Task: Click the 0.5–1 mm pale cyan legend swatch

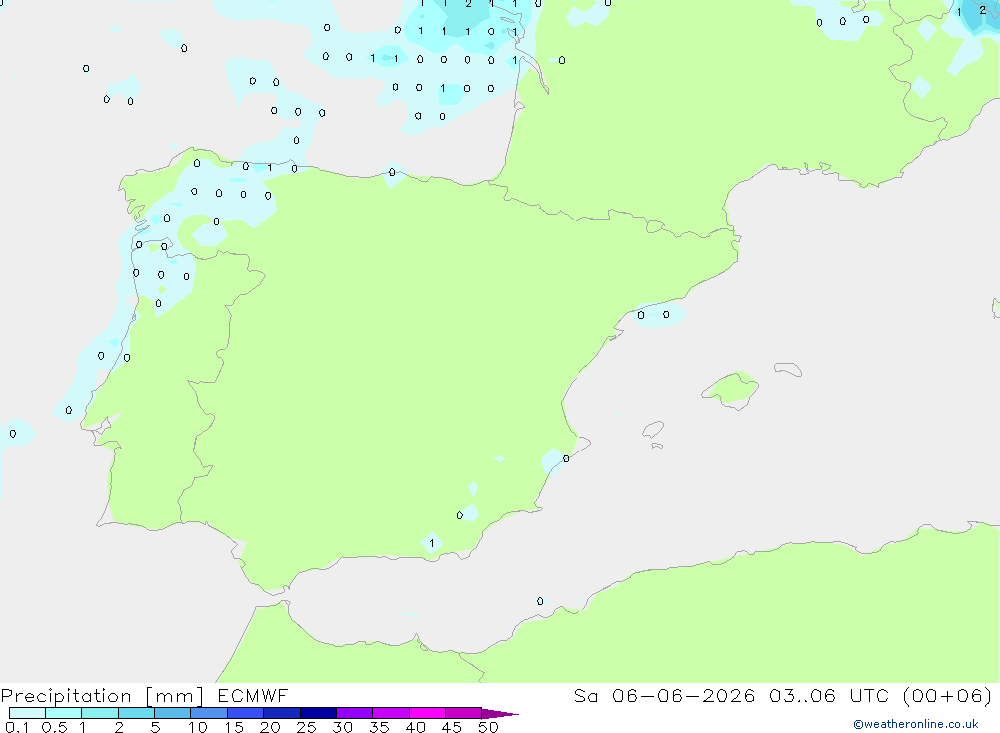Action: tap(64, 713)
